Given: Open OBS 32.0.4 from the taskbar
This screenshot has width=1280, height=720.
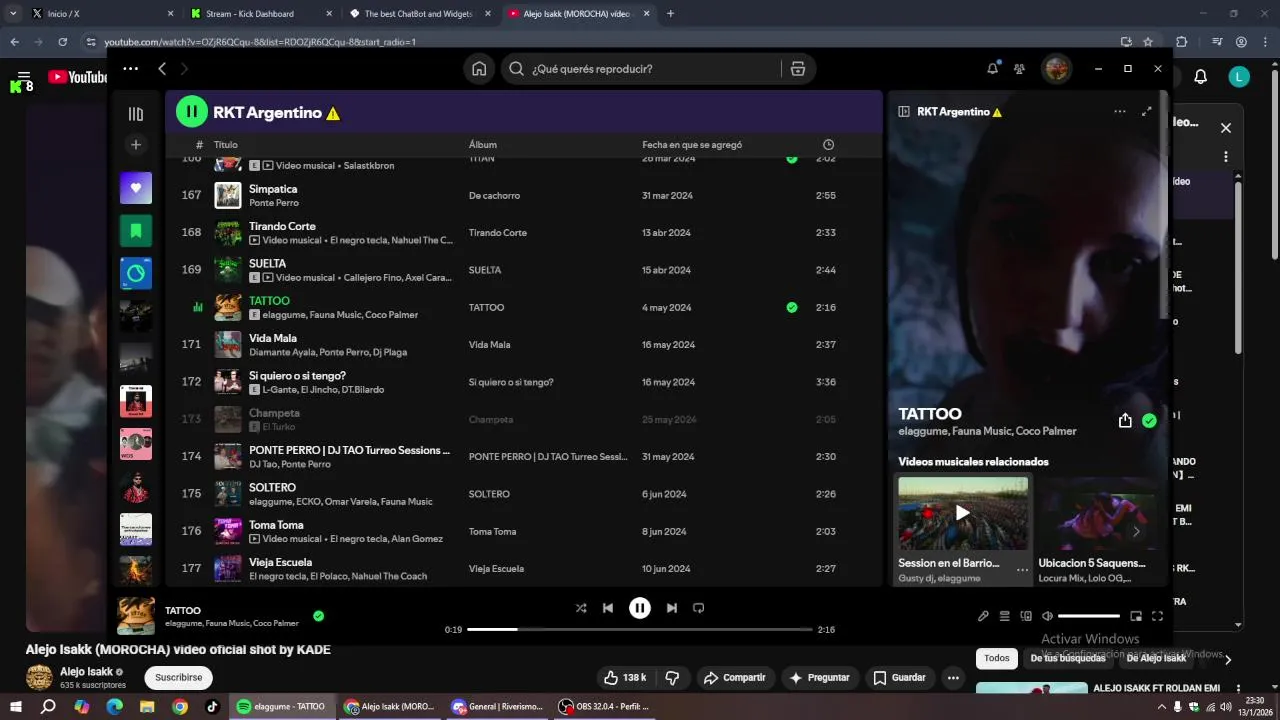Looking at the screenshot, I should pyautogui.click(x=604, y=706).
